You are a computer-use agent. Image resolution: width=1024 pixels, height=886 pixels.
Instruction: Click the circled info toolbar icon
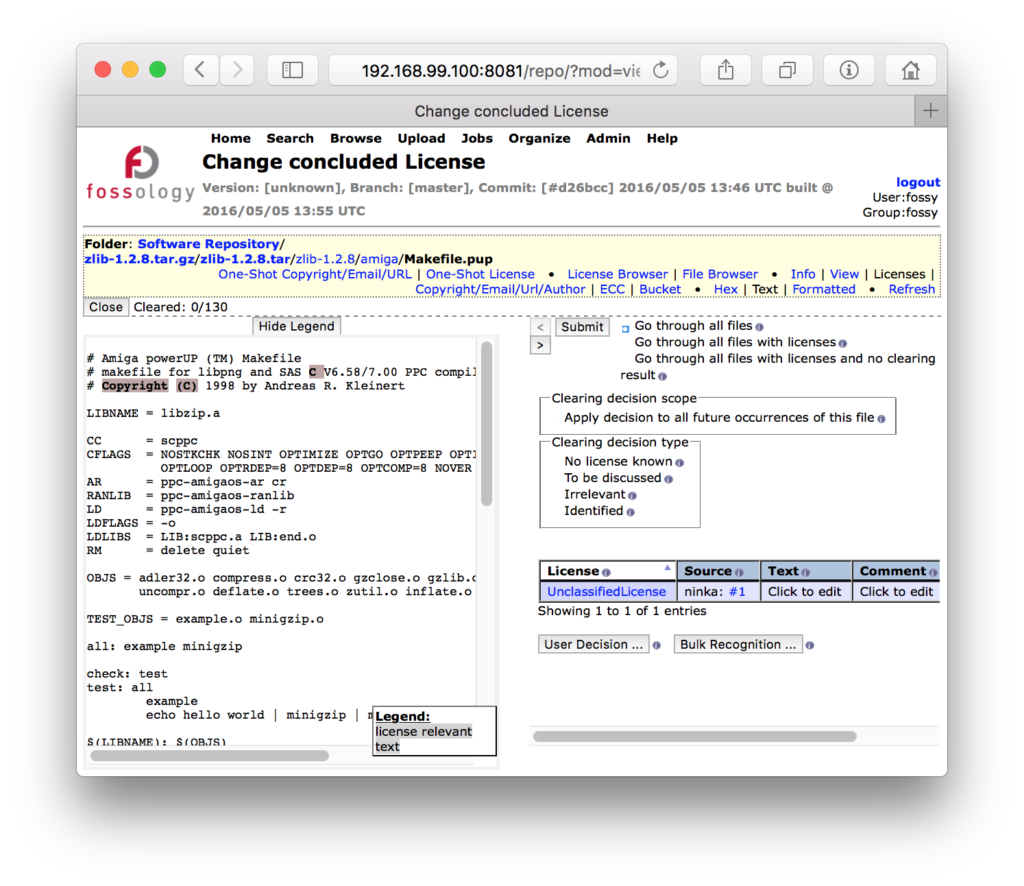point(848,70)
